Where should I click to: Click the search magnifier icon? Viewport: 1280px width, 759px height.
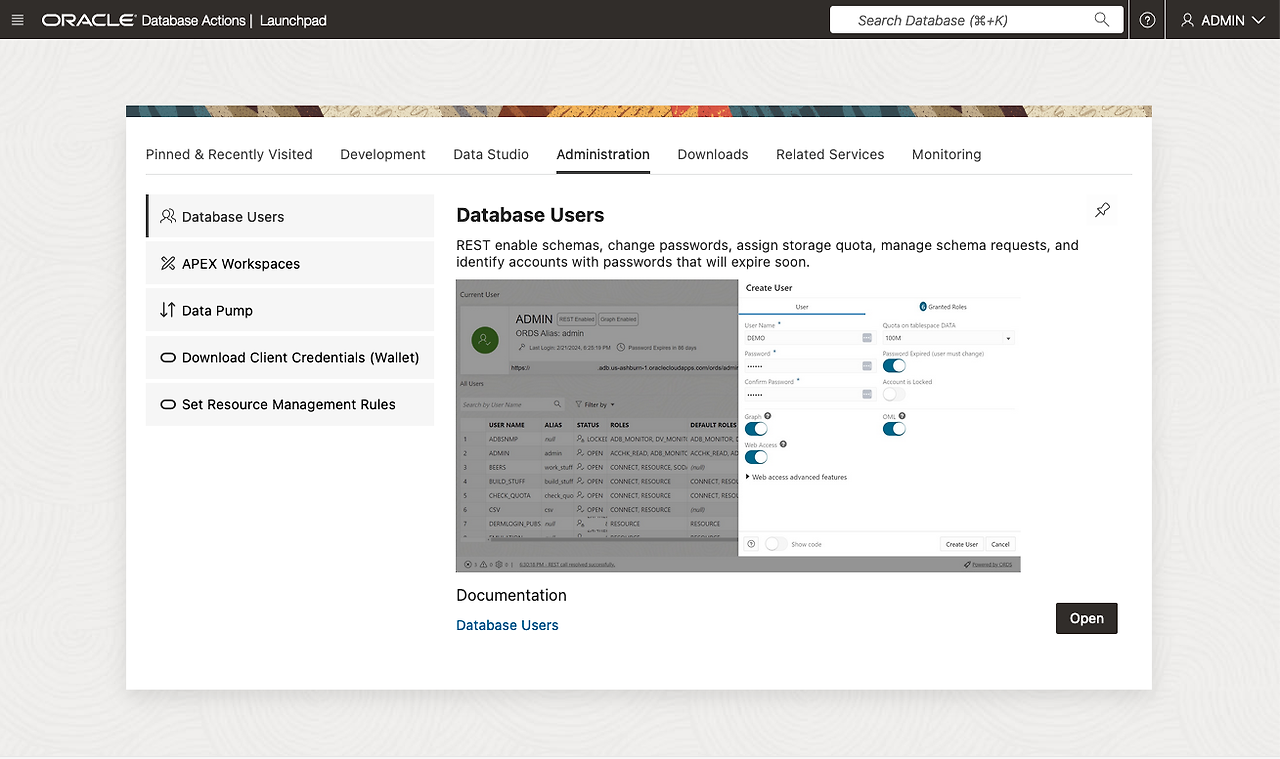pyautogui.click(x=1102, y=20)
